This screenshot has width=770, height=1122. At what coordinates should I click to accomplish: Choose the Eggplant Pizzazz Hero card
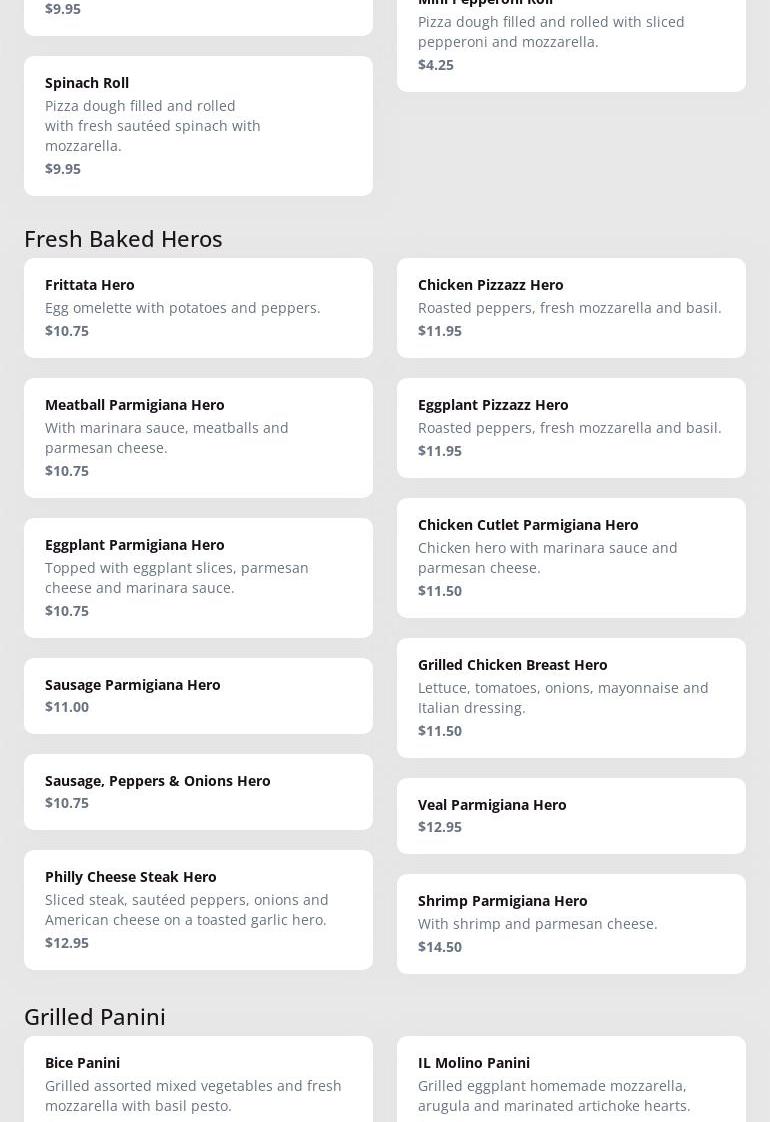coord(571,427)
